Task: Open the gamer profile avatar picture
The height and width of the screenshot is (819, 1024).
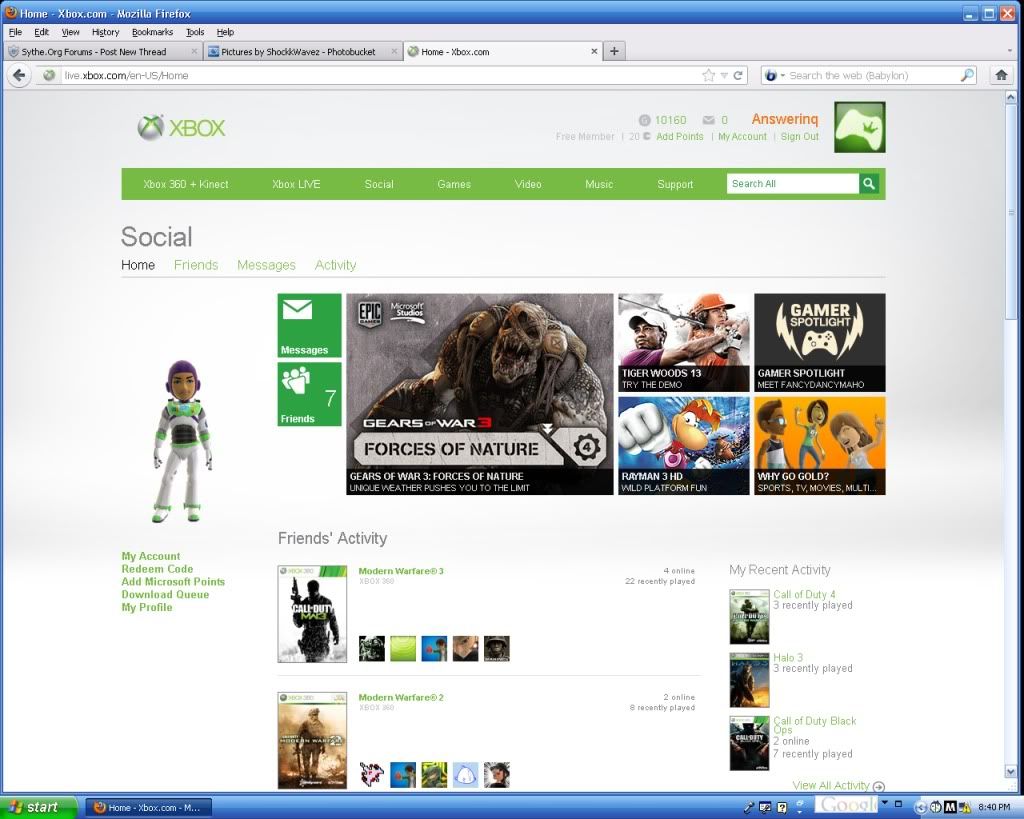Action: [859, 127]
